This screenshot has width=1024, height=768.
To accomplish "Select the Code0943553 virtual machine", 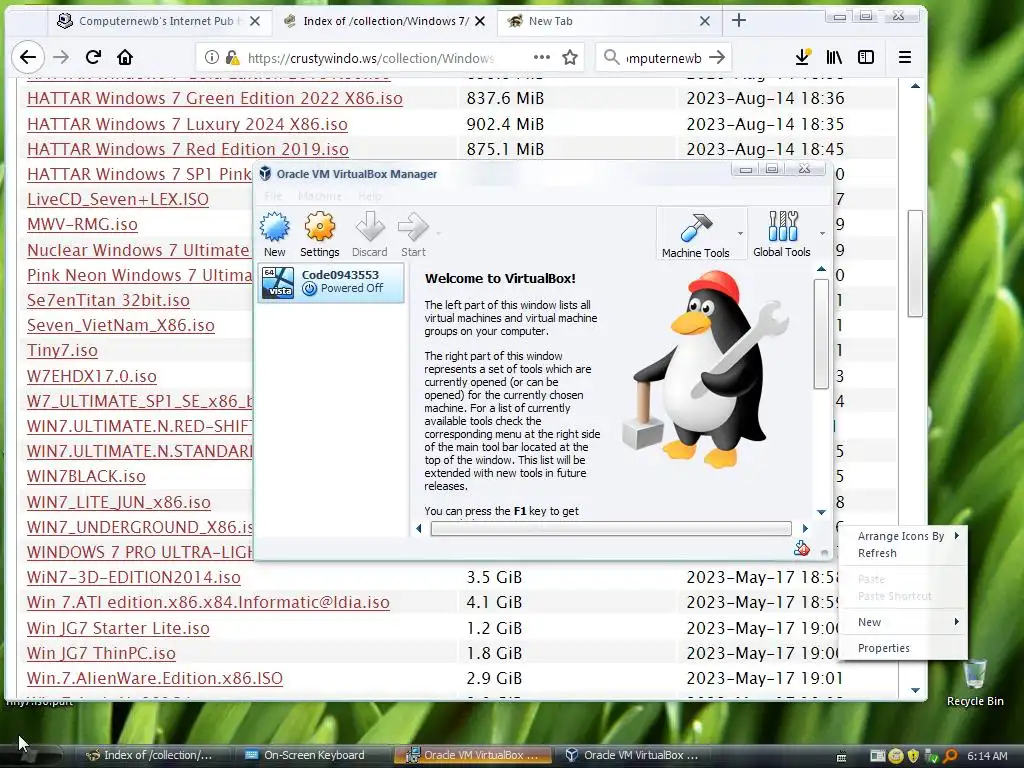I will tap(331, 283).
